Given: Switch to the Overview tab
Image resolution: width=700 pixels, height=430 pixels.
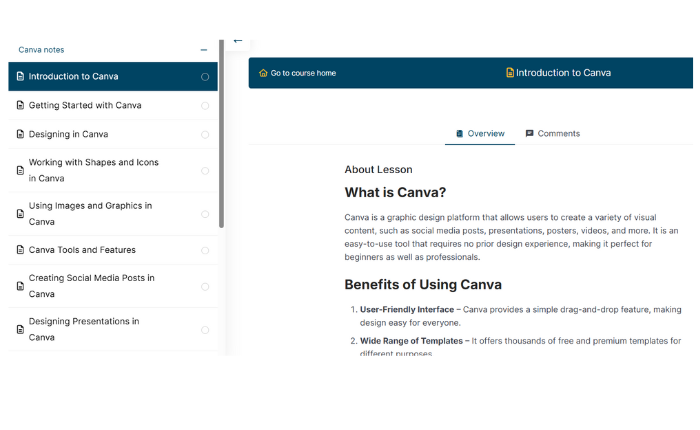Looking at the screenshot, I should (480, 134).
